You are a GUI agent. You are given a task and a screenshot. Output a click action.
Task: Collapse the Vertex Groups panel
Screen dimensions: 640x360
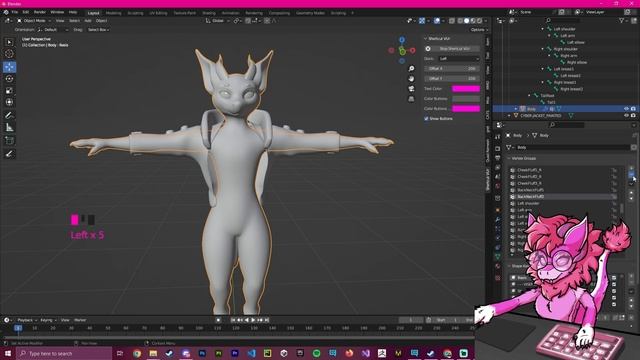pos(524,158)
